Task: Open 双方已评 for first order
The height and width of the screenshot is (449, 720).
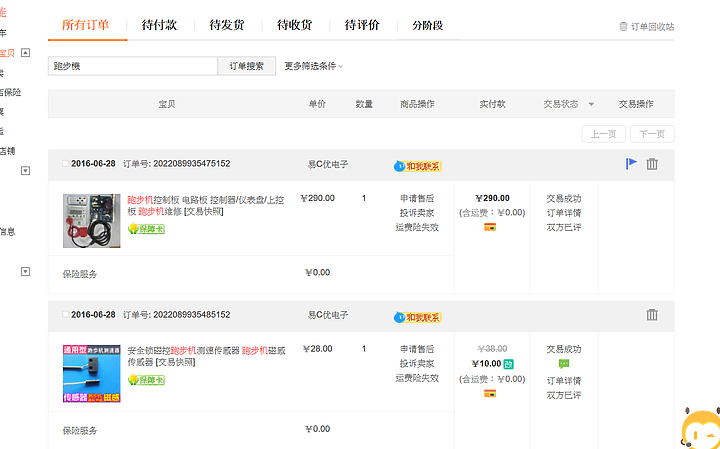Action: (x=564, y=227)
